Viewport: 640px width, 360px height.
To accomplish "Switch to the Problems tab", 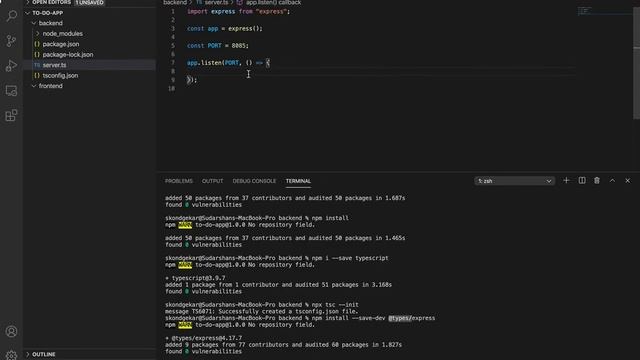I will (179, 181).
